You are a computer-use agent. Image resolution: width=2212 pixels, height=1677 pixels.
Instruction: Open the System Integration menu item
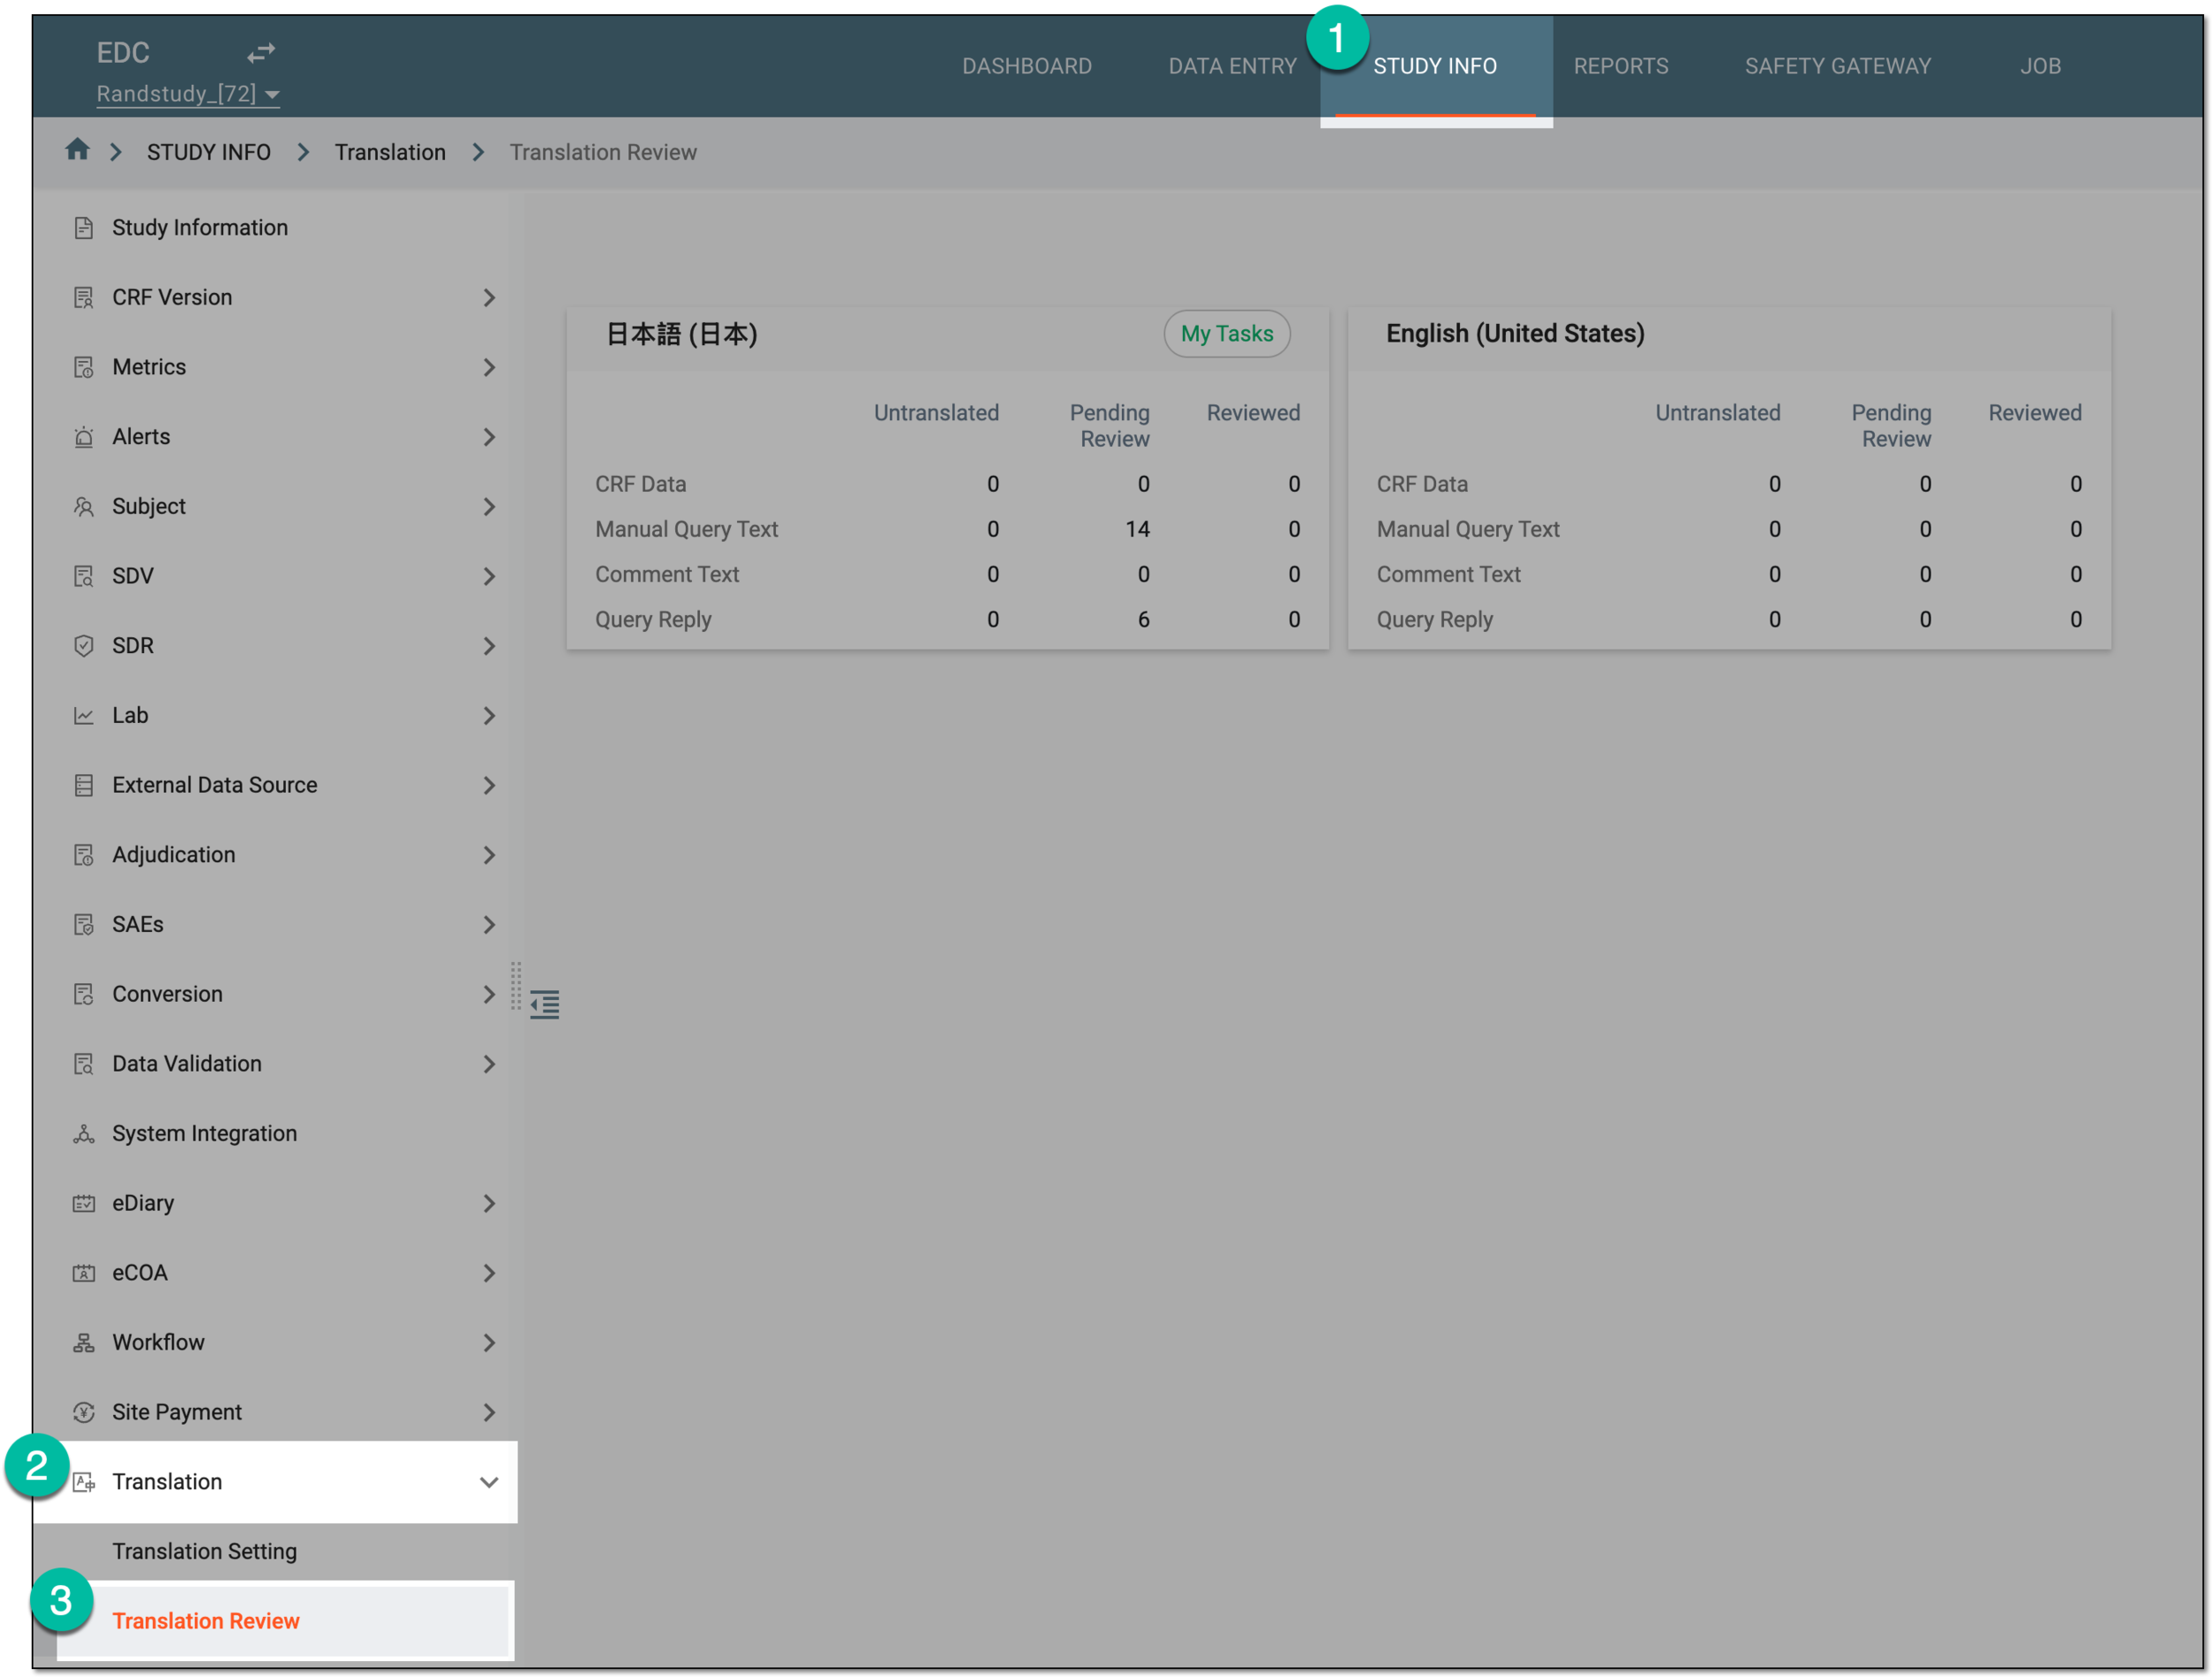tap(204, 1134)
